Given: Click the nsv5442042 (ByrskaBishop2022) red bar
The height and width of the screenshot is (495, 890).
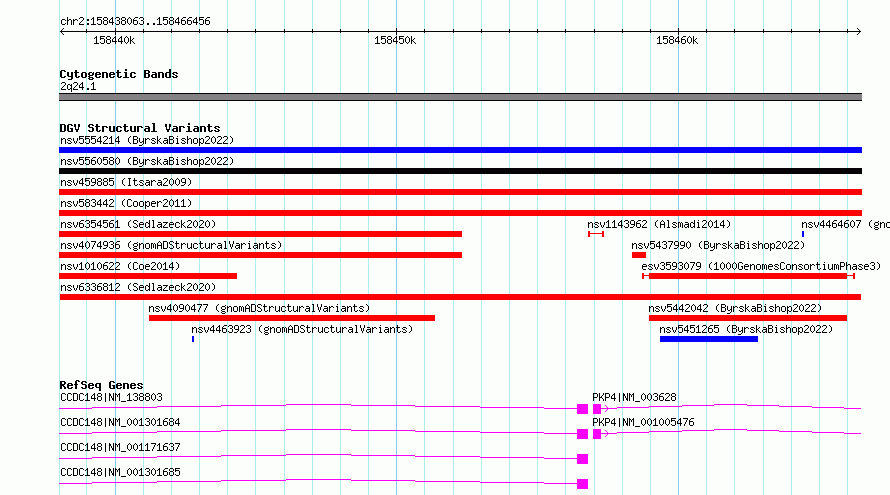Looking at the screenshot, I should tap(748, 318).
